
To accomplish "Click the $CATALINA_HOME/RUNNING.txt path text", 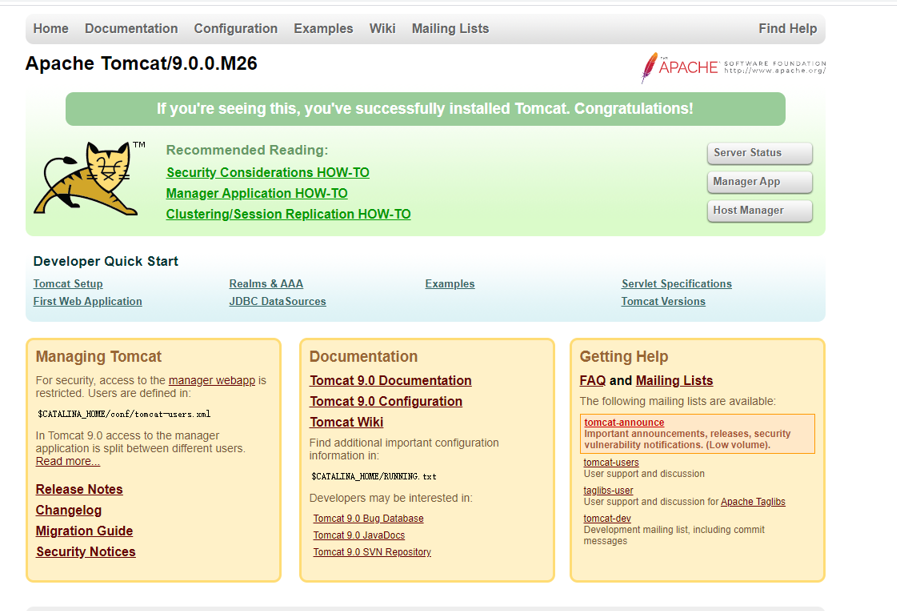I will point(374,476).
